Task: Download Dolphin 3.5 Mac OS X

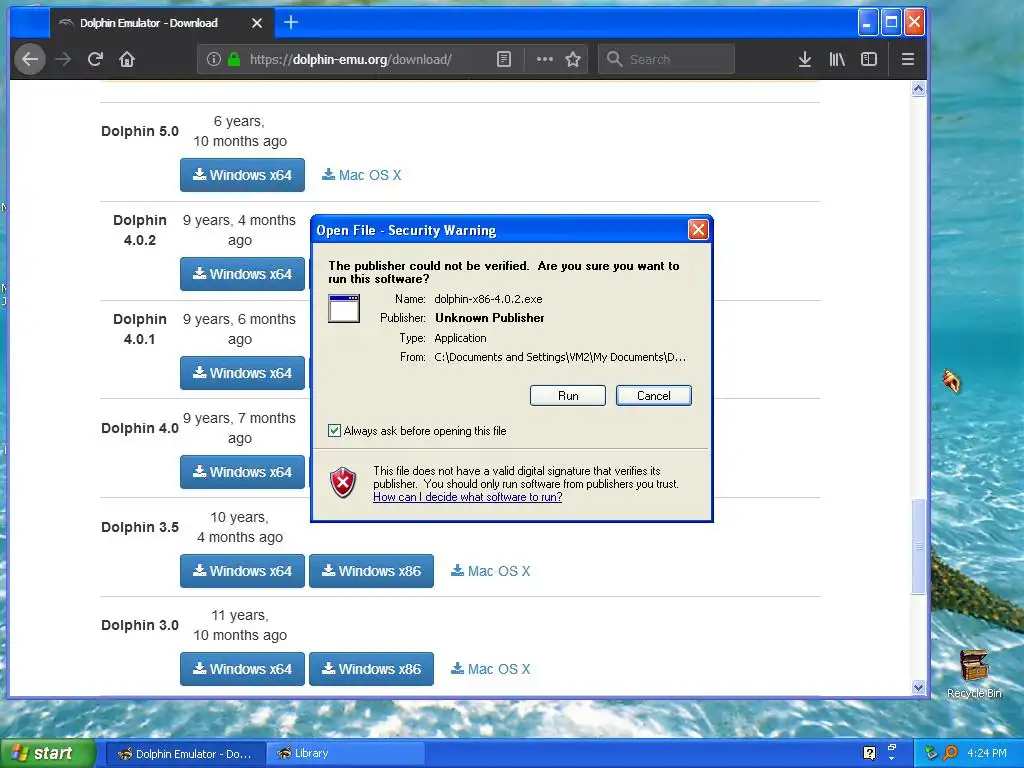Action: pos(490,571)
